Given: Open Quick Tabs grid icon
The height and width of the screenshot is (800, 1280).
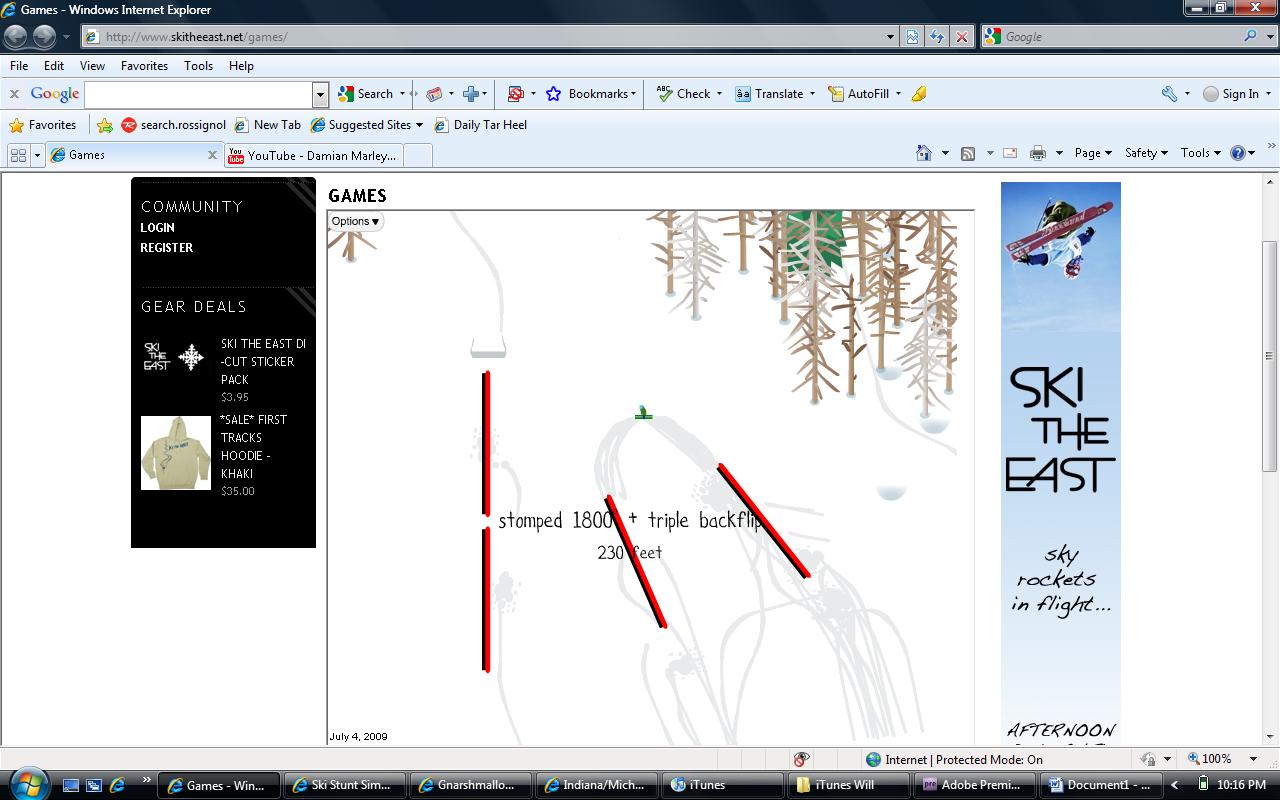Looking at the screenshot, I should coord(17,155).
